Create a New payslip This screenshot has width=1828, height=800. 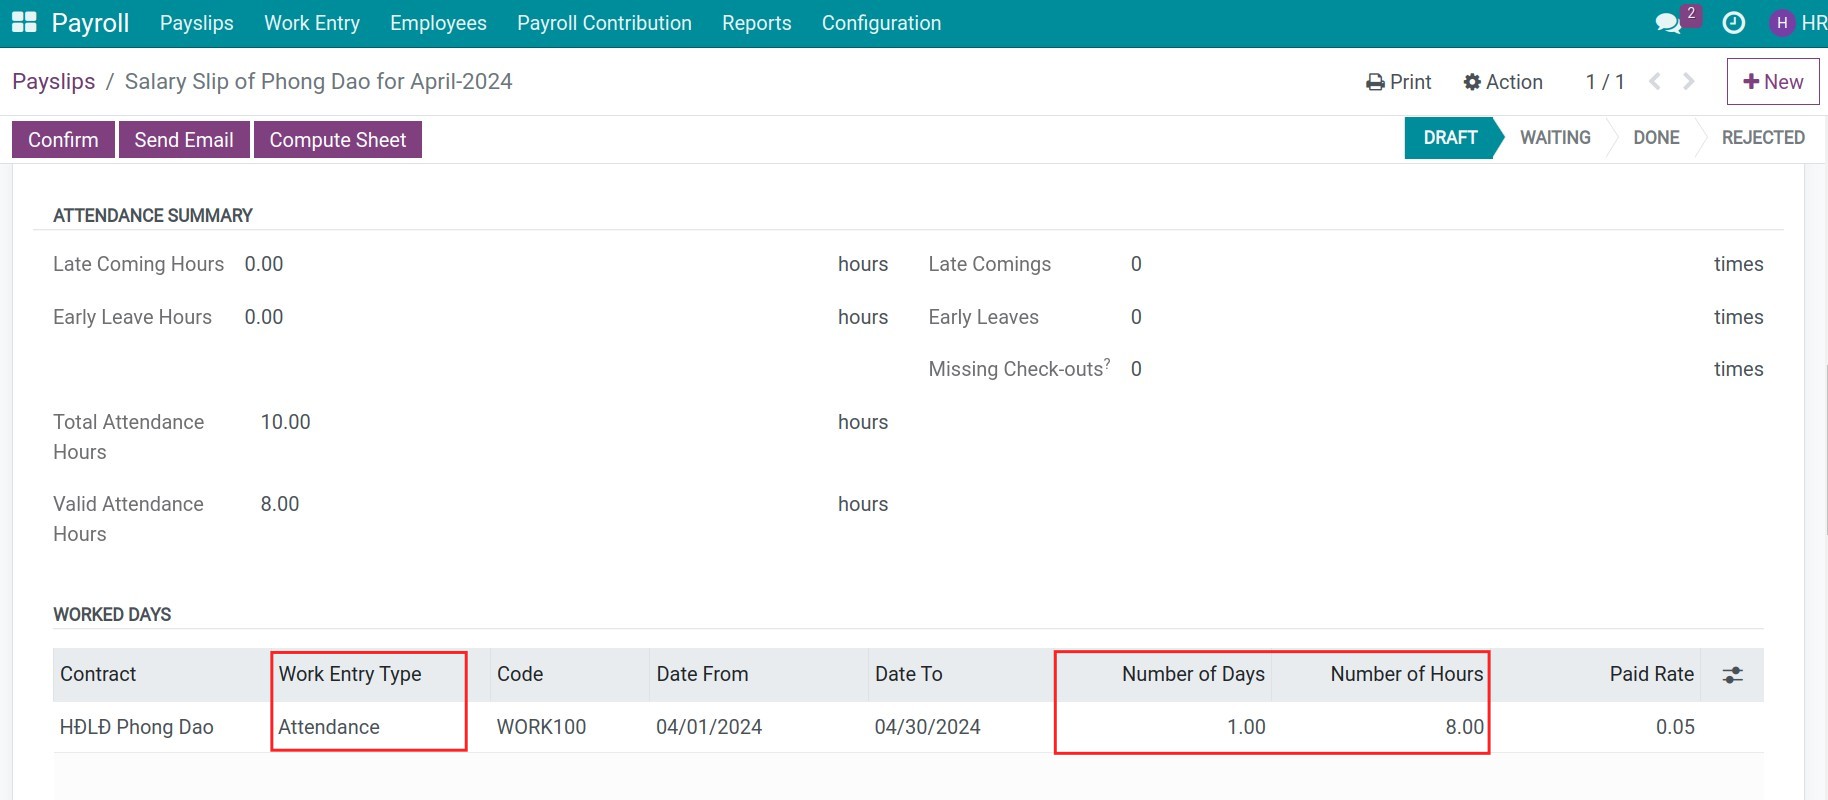pos(1773,81)
